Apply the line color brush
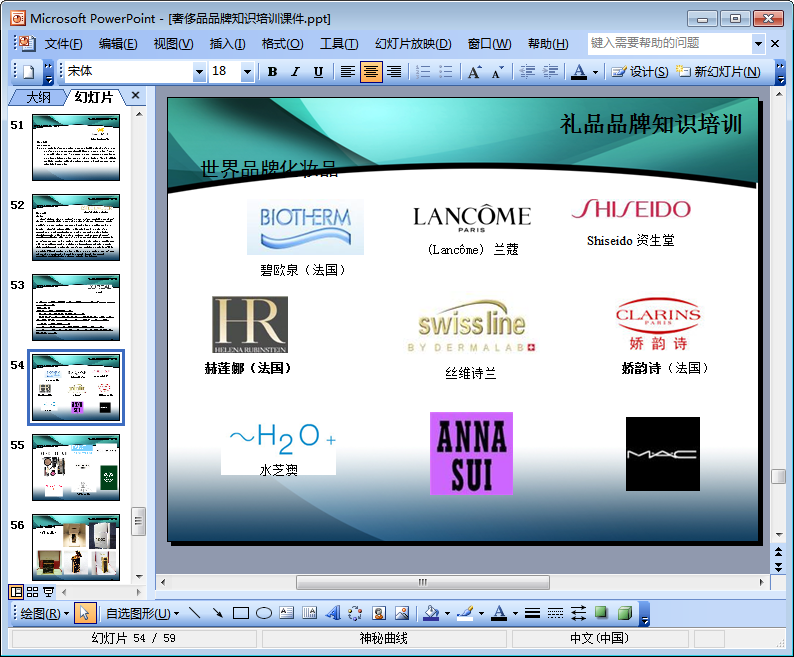The width and height of the screenshot is (794, 657). (x=465, y=613)
